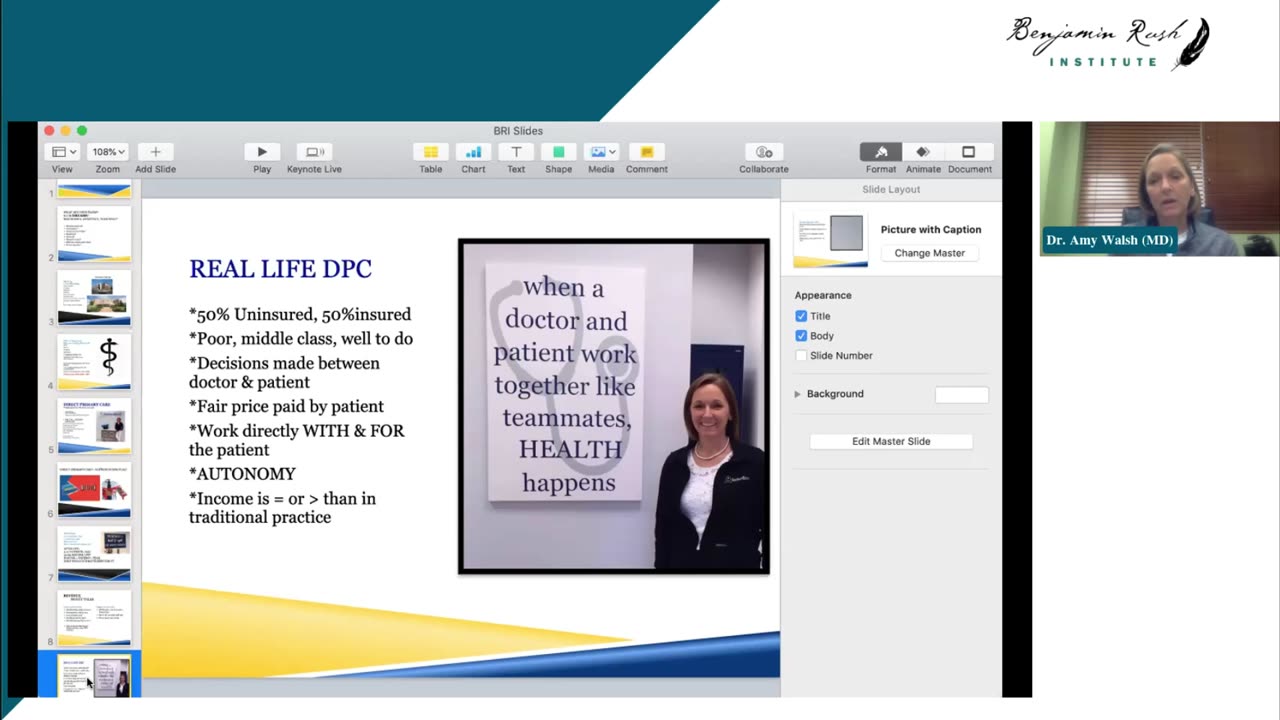Select slide 6 thumbnail in navigator
Viewport: 1280px width, 720px height.
(94, 490)
